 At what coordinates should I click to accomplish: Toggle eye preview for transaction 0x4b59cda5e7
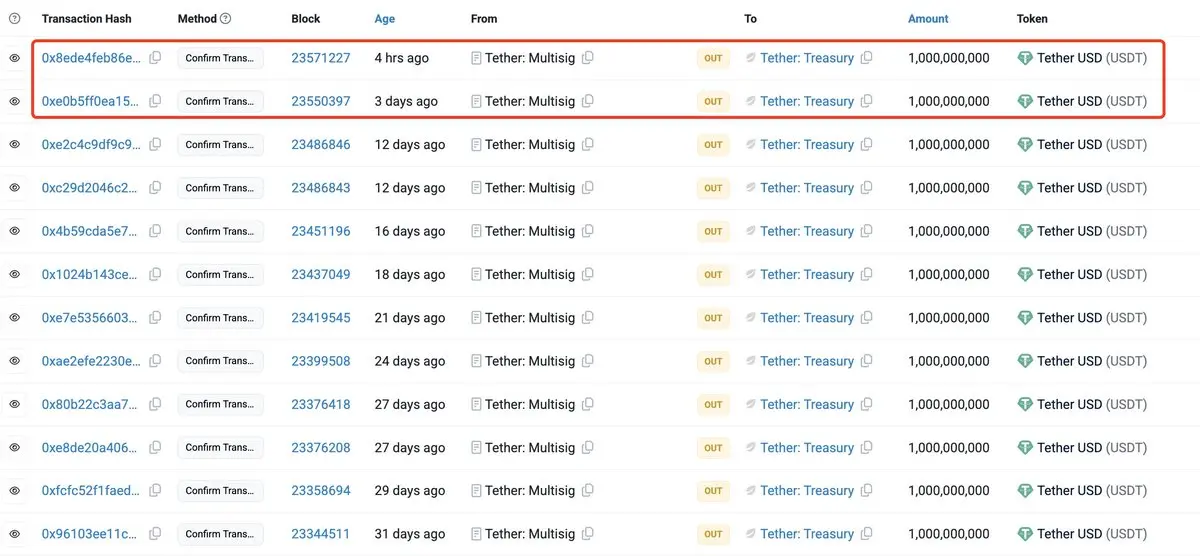15,231
